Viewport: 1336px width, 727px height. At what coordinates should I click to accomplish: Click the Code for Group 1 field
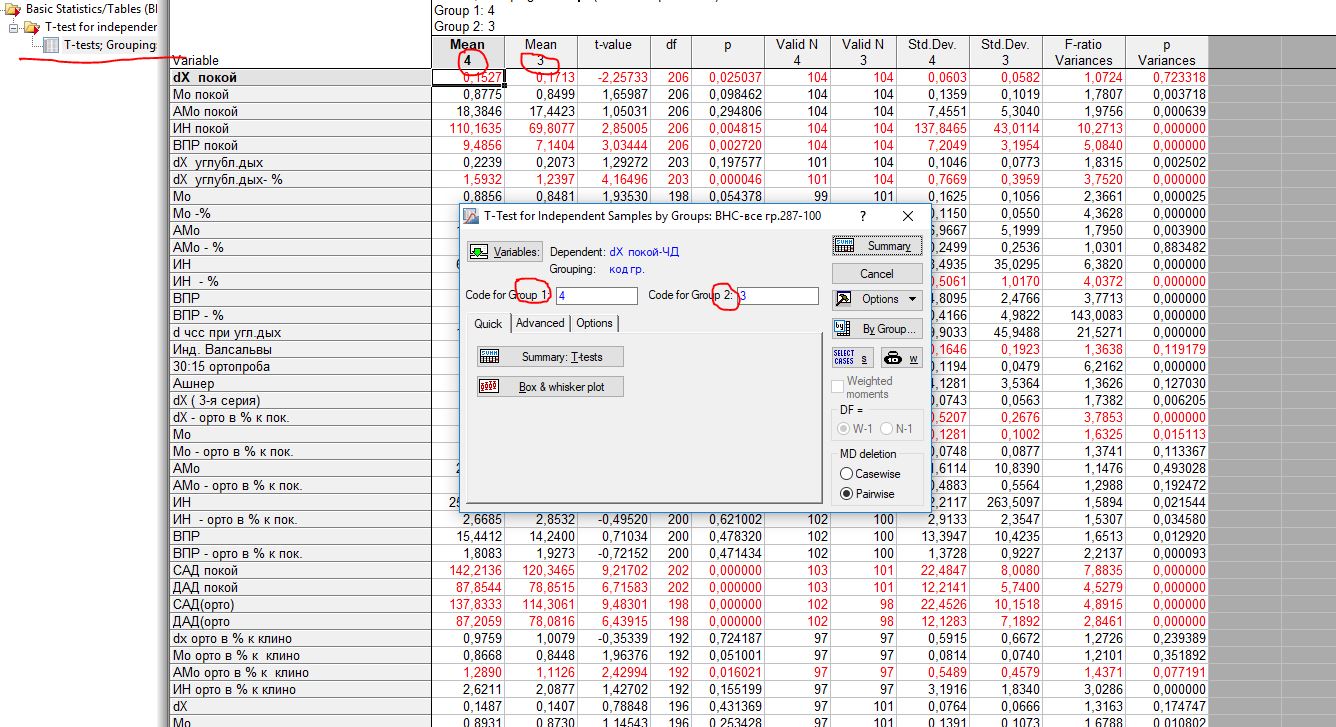pyautogui.click(x=596, y=296)
